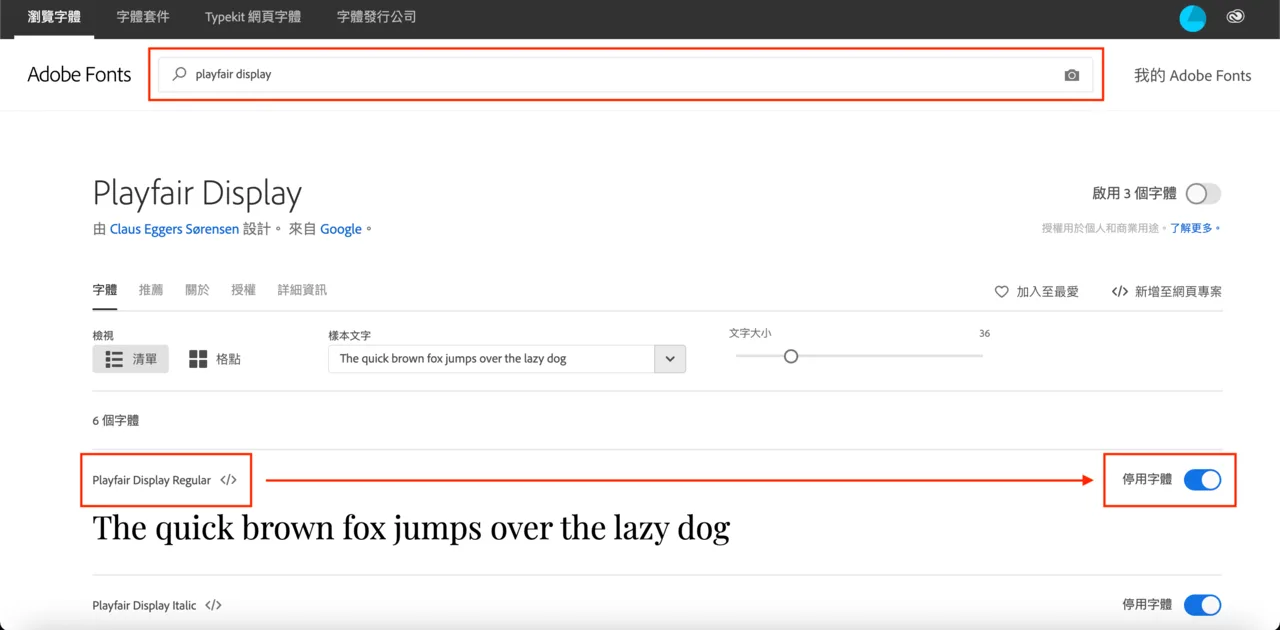The height and width of the screenshot is (630, 1280).
Task: Open designer link Claus Eggers Sørensen
Action: pos(174,229)
